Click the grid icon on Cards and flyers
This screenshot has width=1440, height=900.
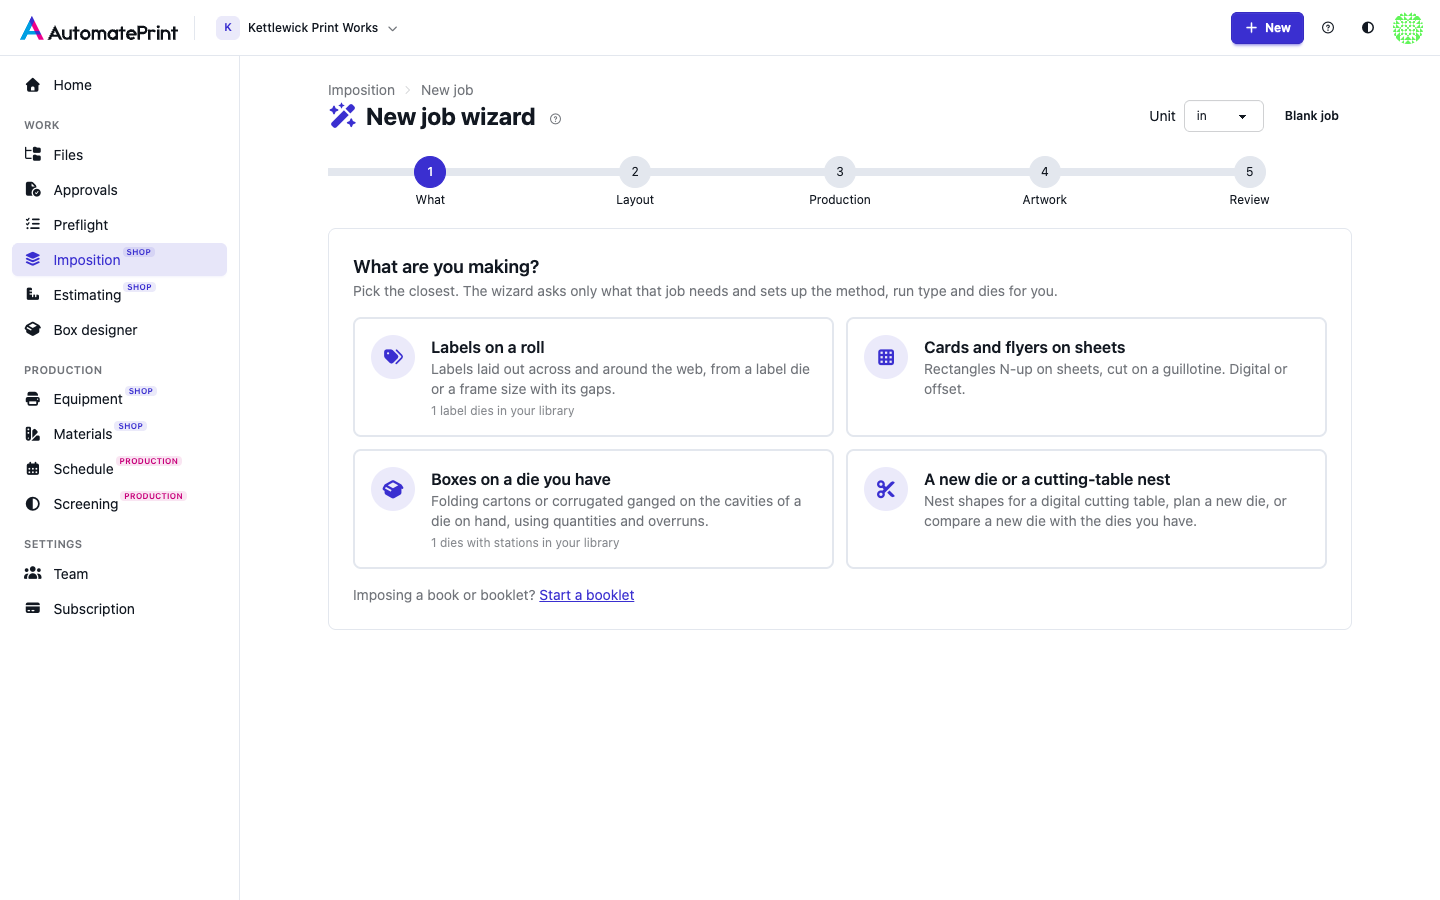click(x=886, y=357)
